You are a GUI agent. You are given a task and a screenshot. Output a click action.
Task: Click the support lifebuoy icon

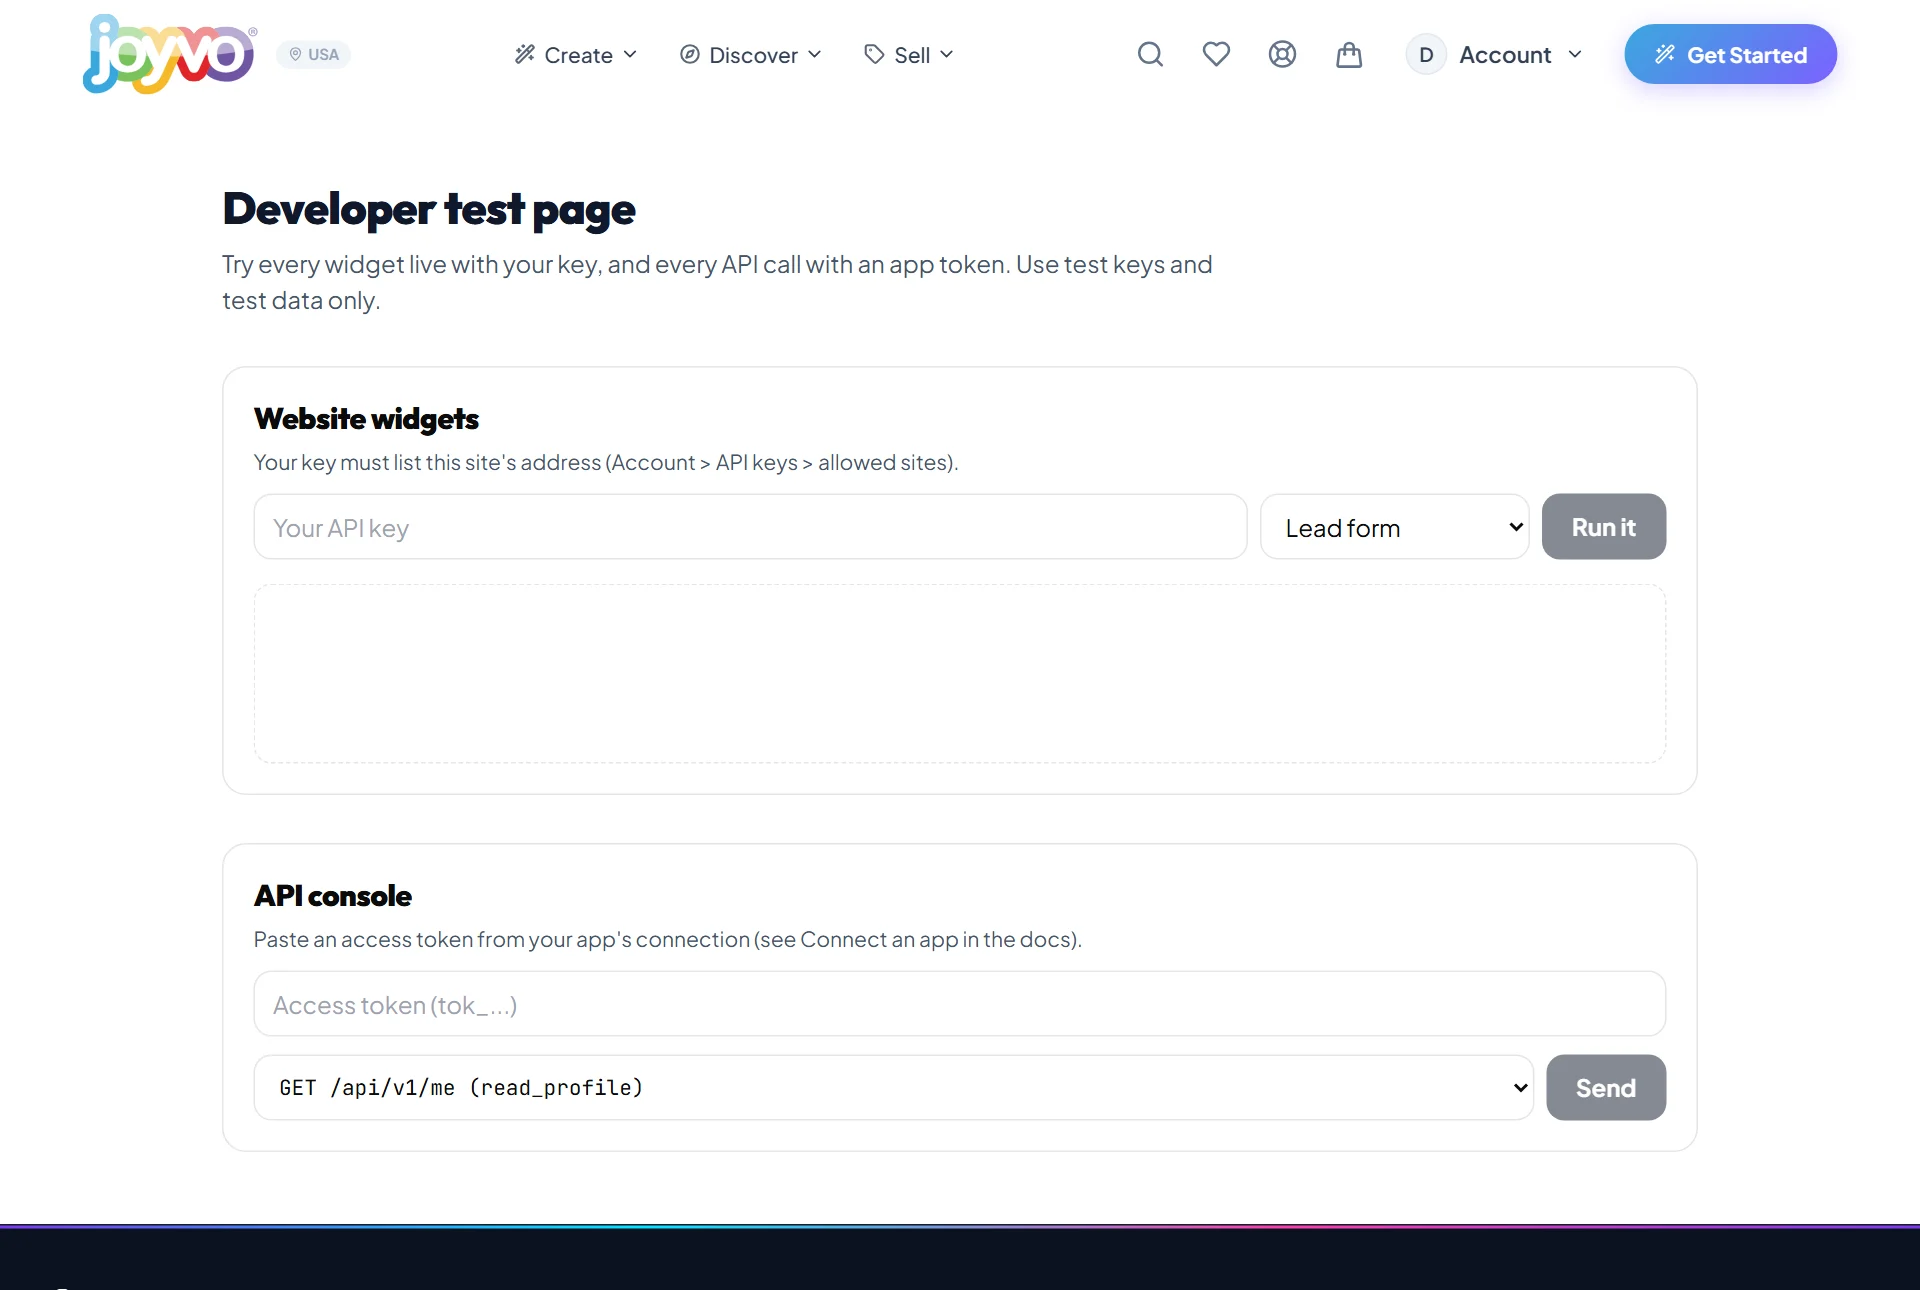point(1282,54)
